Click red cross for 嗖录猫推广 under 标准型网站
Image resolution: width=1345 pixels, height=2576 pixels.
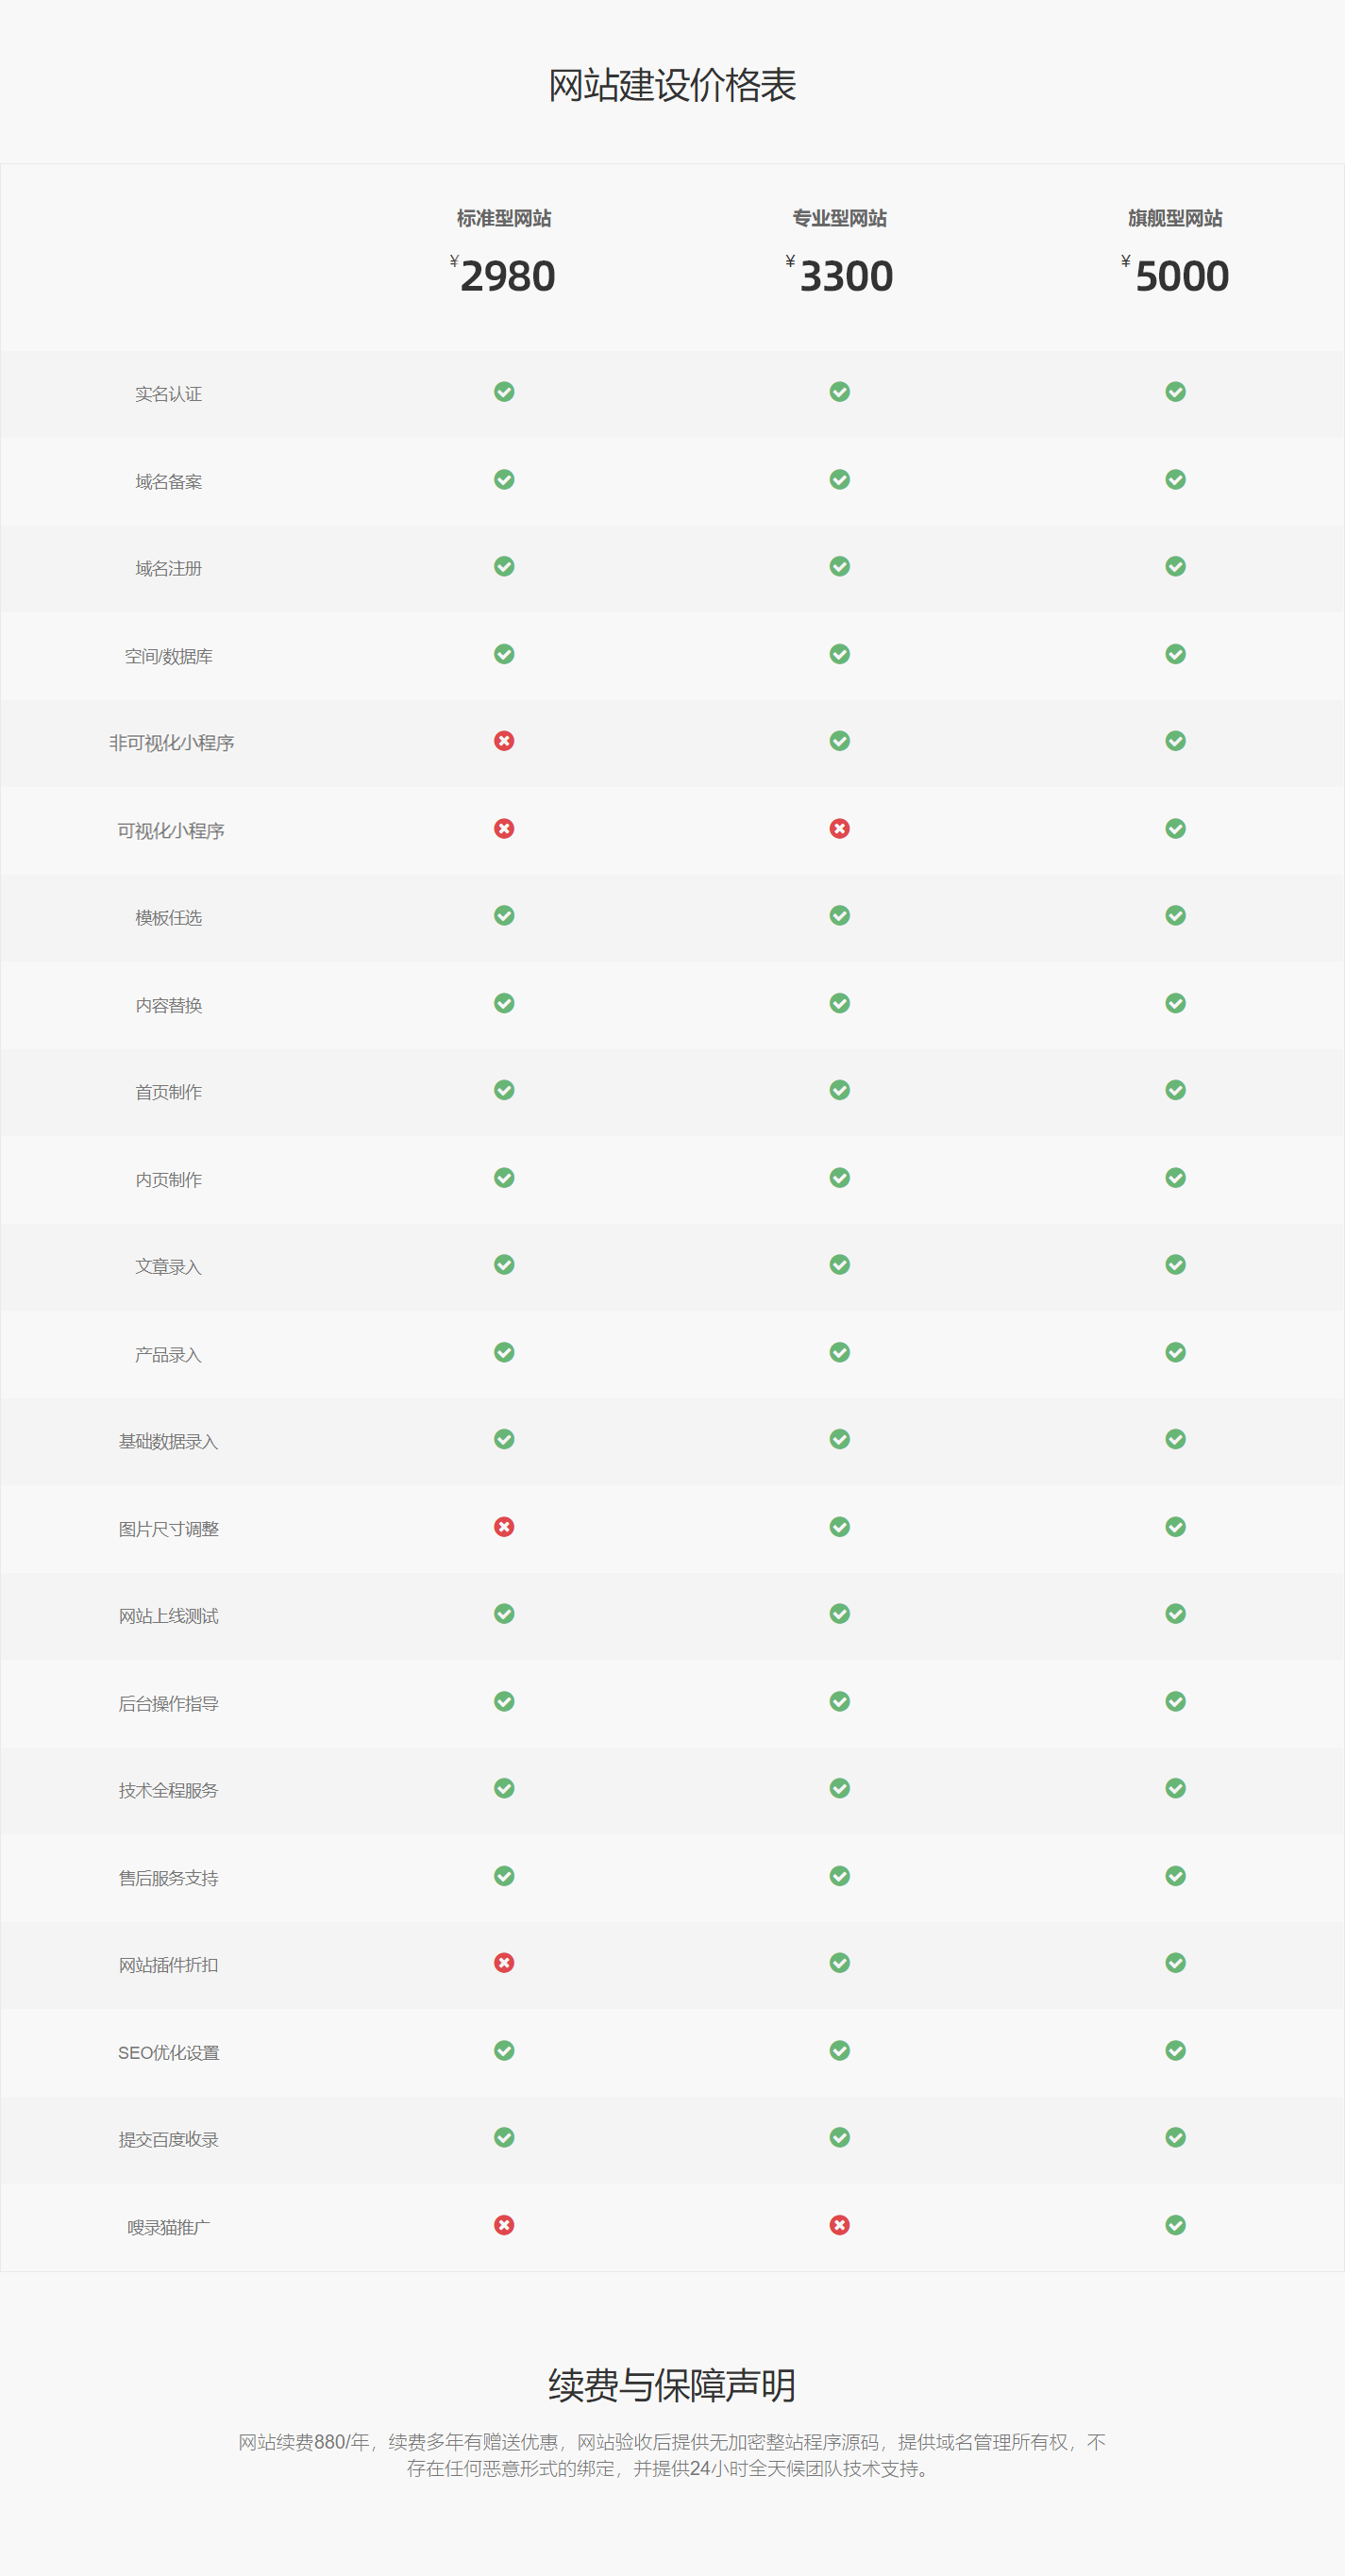tap(504, 2225)
